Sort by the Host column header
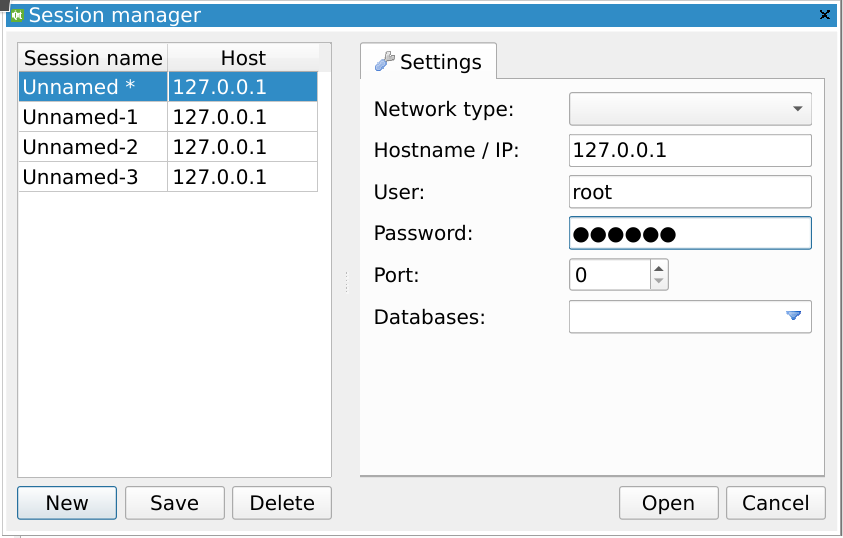 point(243,58)
